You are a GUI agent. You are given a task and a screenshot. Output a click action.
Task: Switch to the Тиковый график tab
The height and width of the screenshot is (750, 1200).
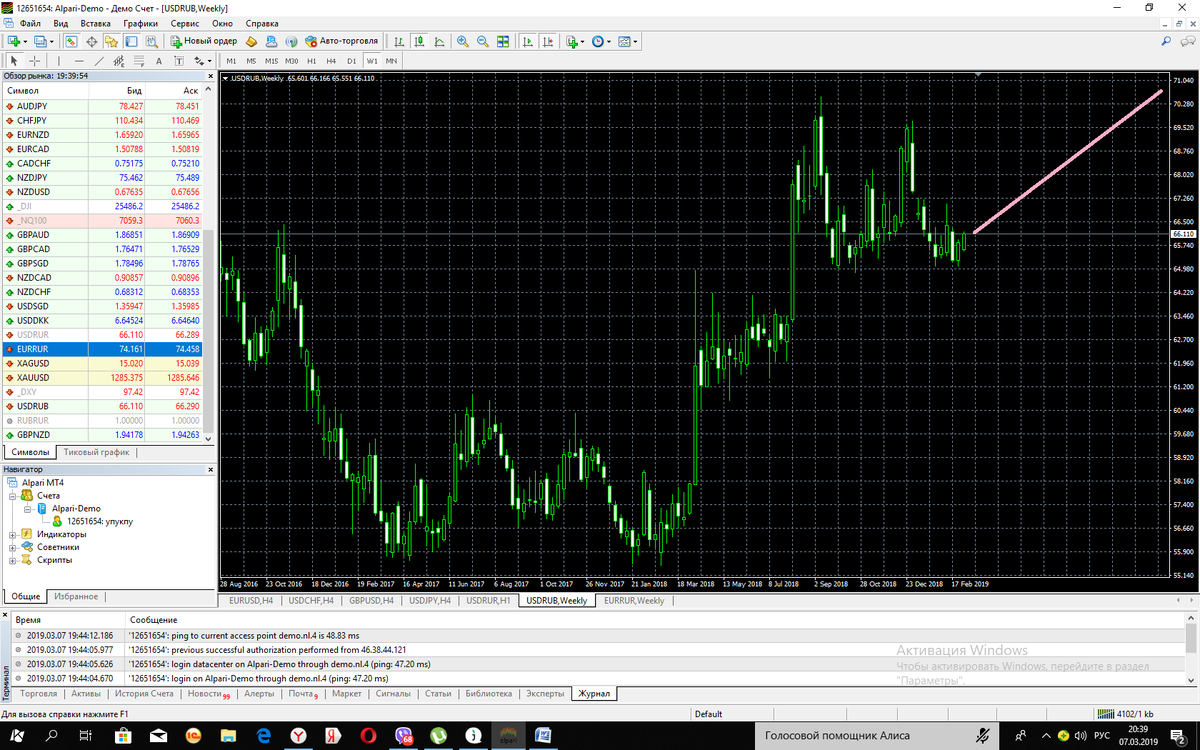(96, 452)
